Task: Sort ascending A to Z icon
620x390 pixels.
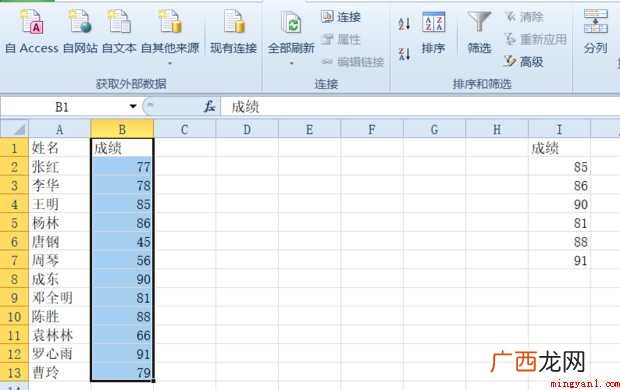Action: (404, 24)
